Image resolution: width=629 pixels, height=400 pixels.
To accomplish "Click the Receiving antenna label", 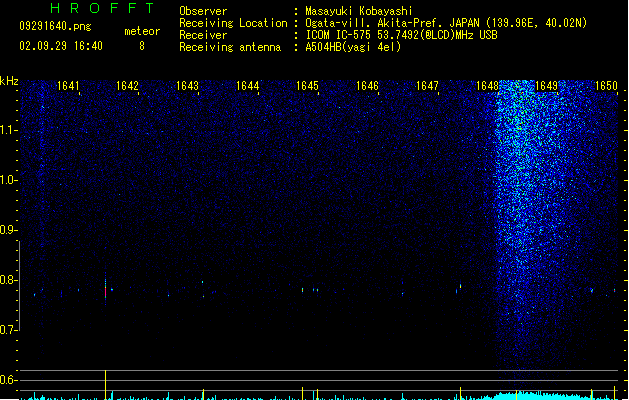I will (230, 47).
